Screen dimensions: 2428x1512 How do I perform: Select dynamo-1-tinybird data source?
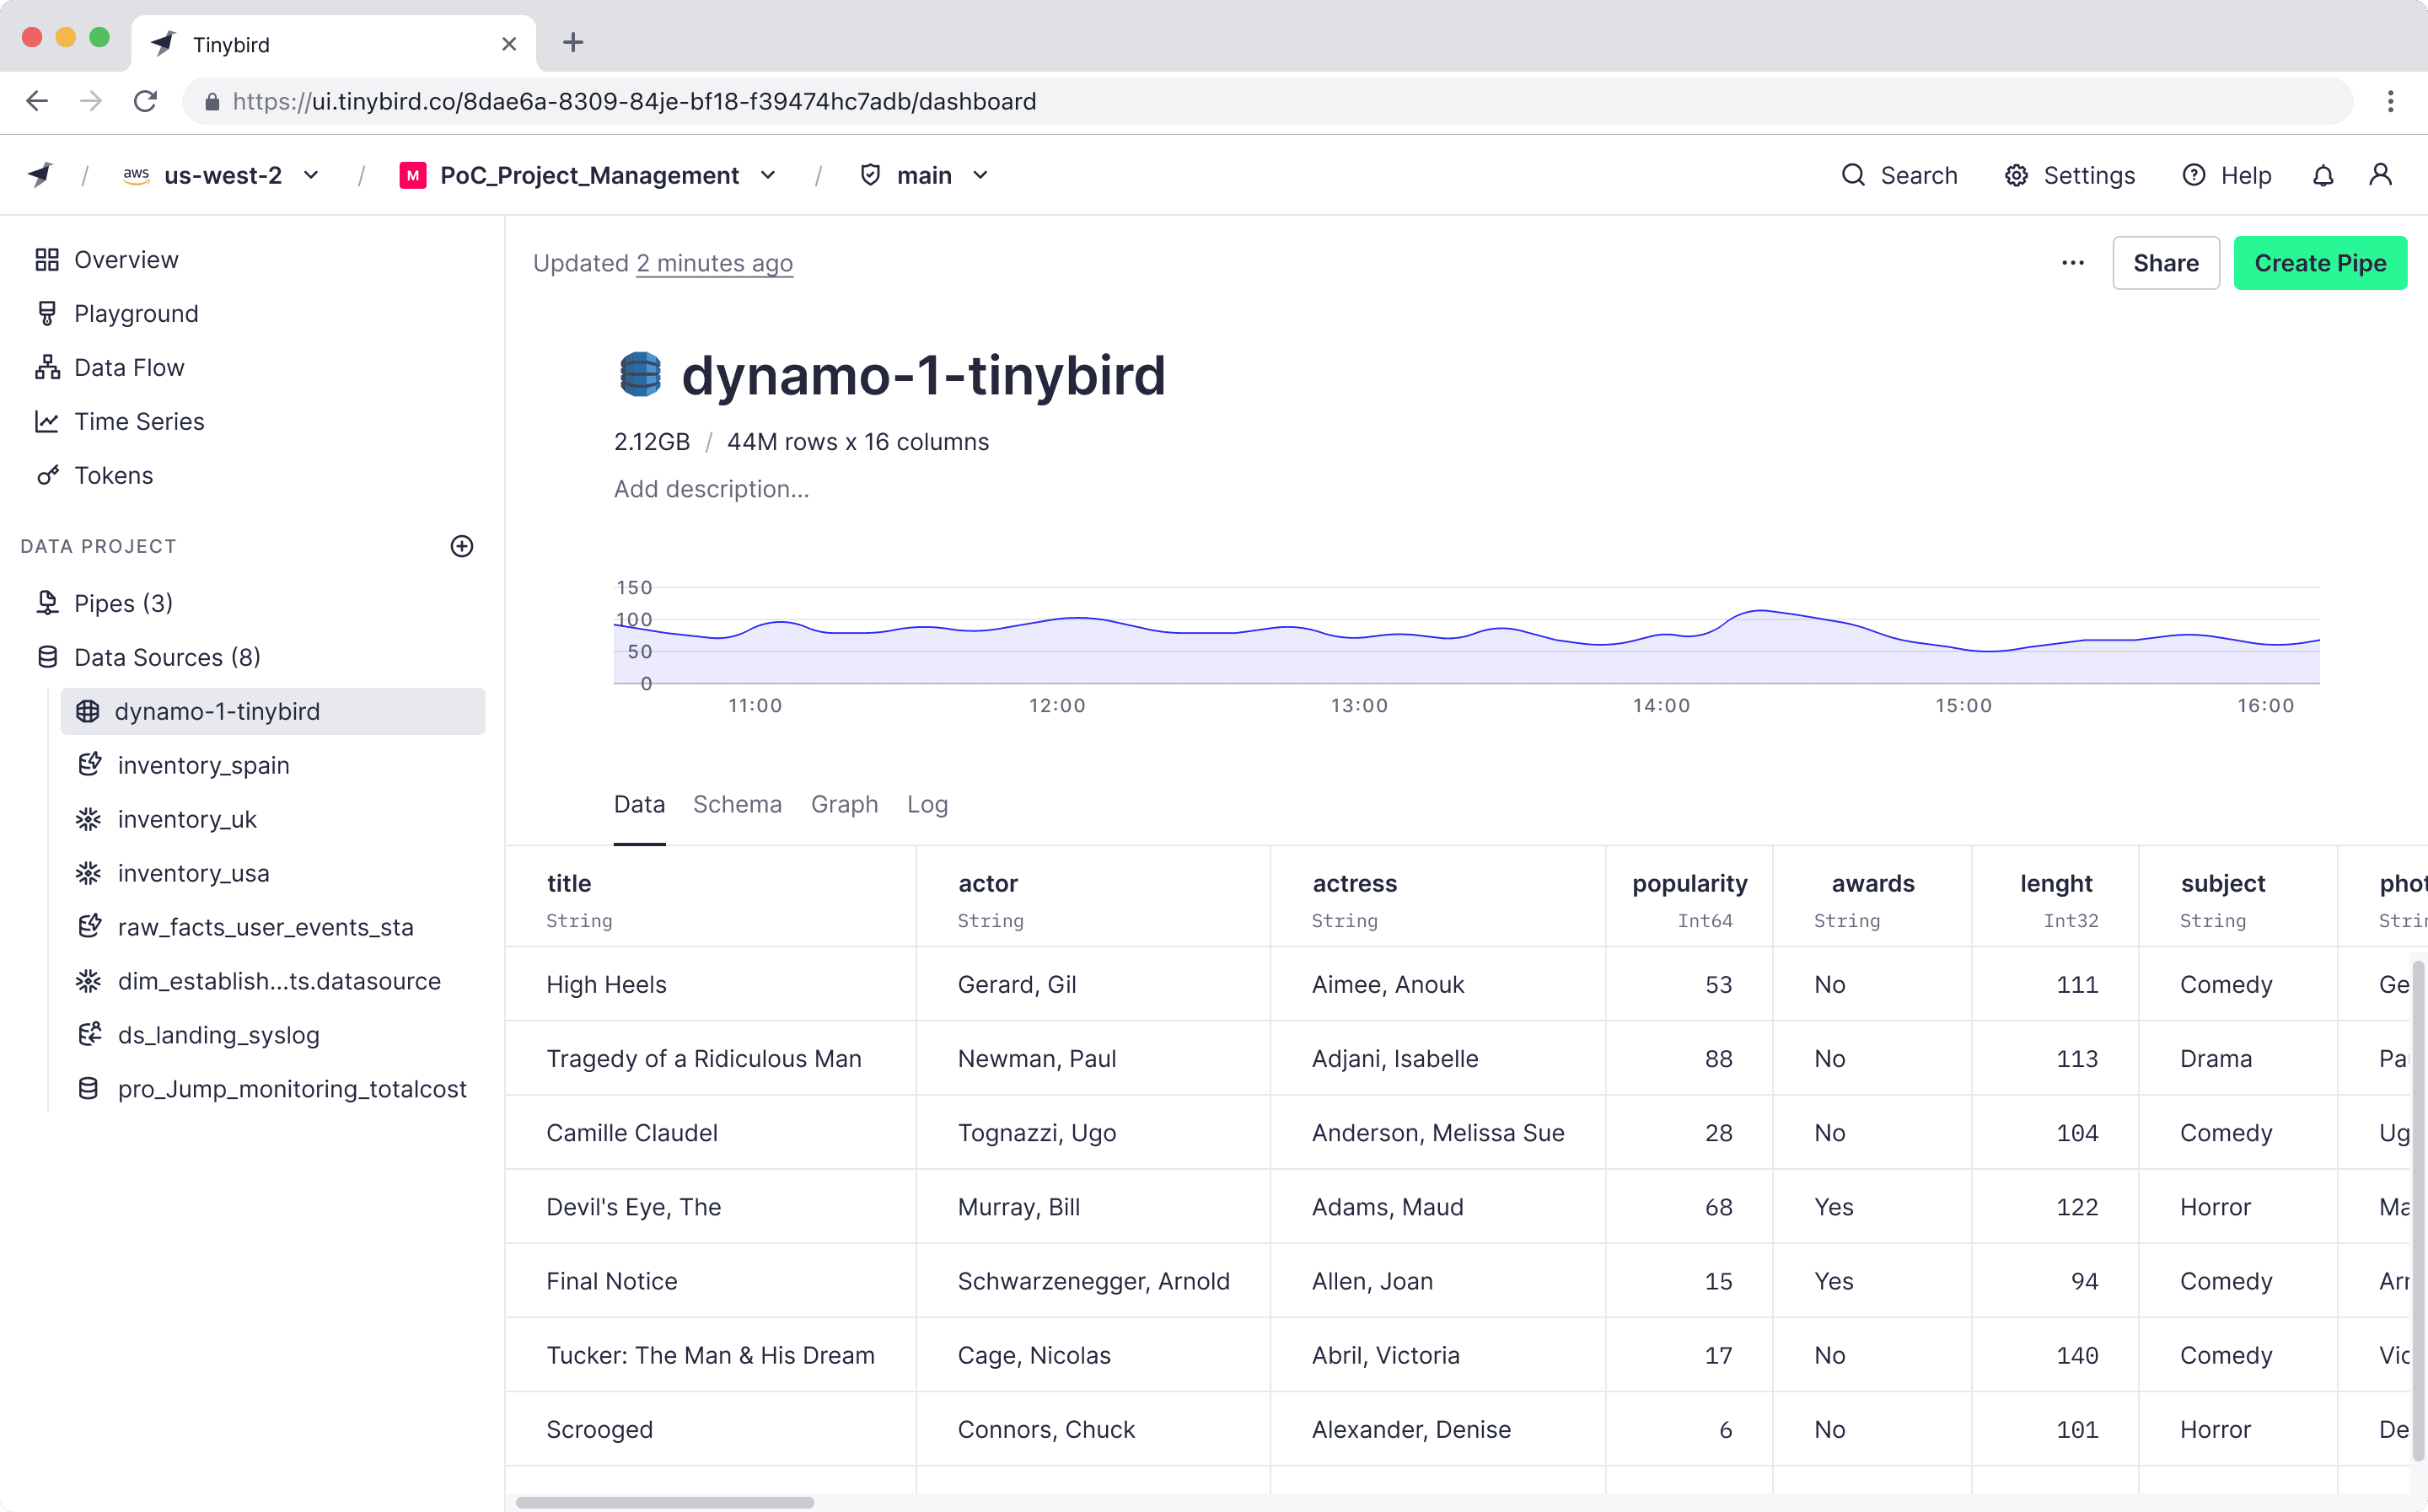[x=272, y=711]
